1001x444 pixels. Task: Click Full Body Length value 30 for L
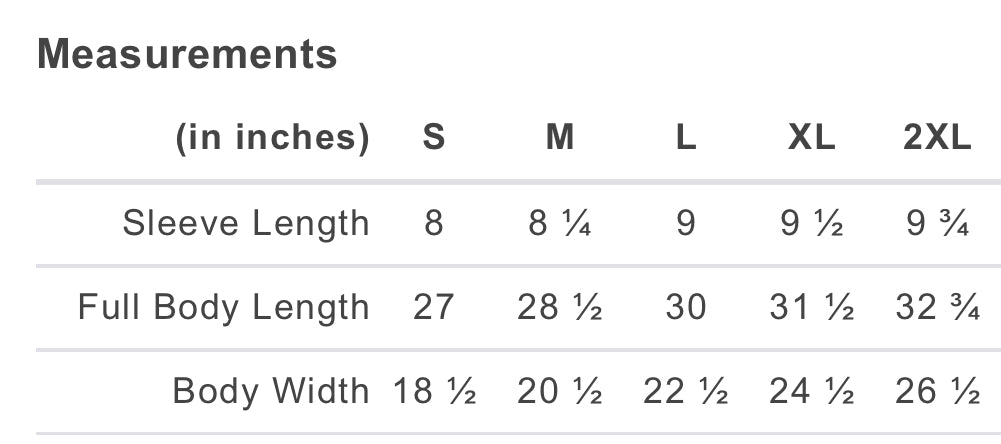pos(685,307)
